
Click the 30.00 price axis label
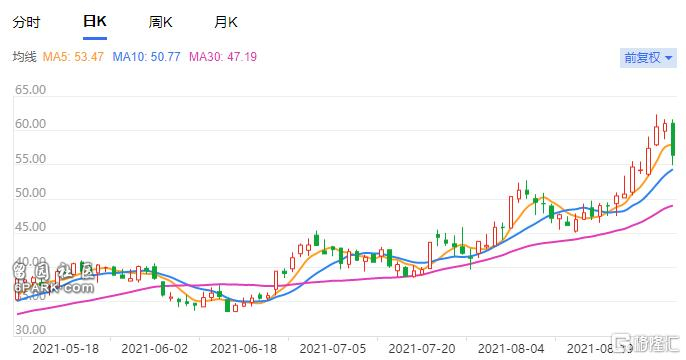pyautogui.click(x=30, y=329)
